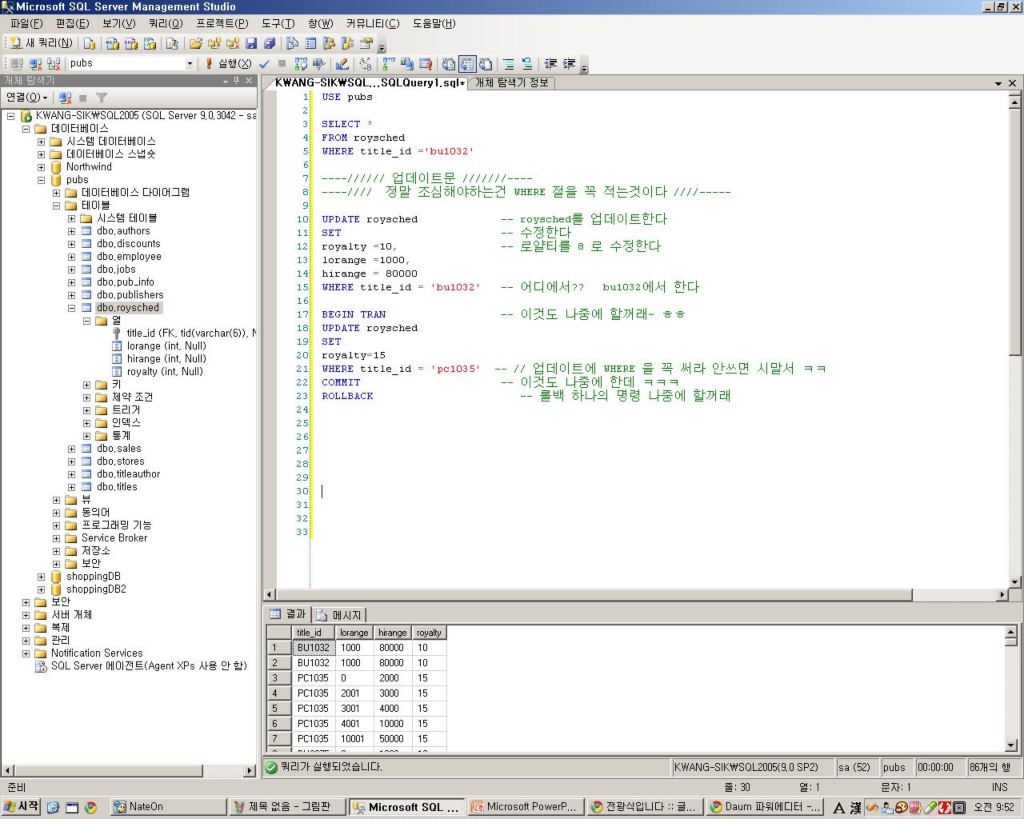Click the Include Actual Execution Plan icon
The width and height of the screenshot is (1024, 819).
pos(389,63)
